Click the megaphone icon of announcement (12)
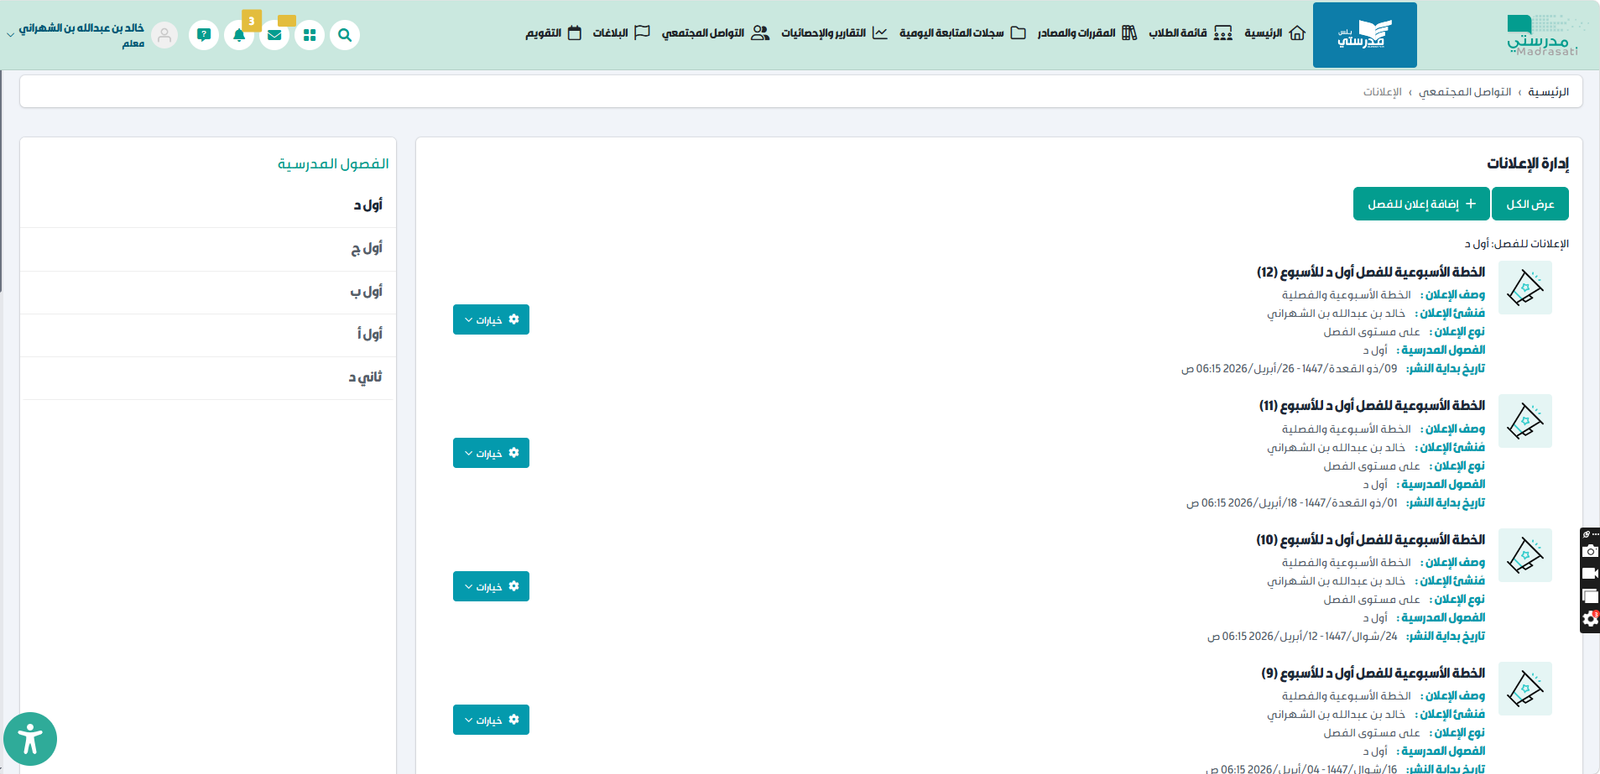Screen dimensions: 1600x774 (1525, 288)
